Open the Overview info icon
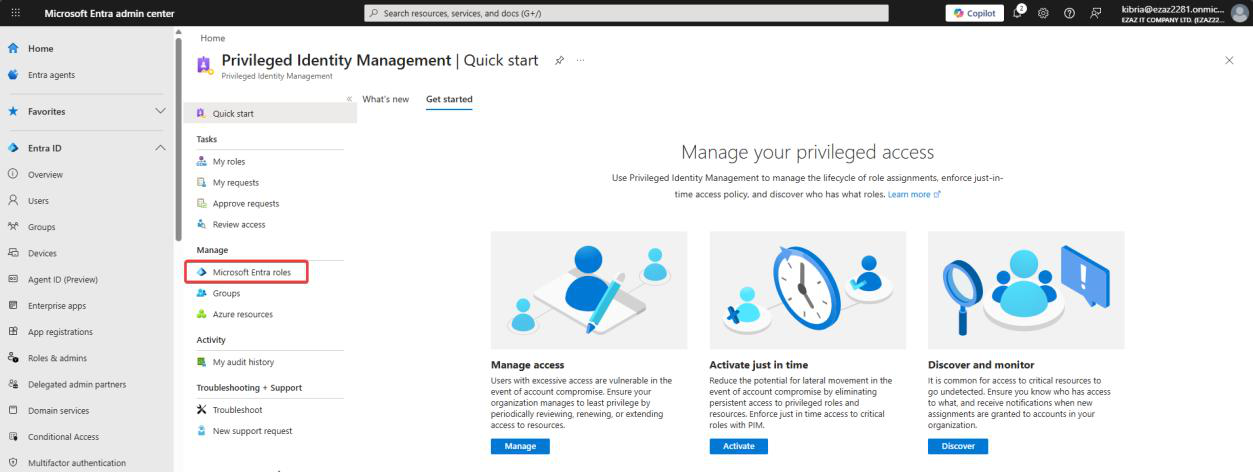 point(13,174)
